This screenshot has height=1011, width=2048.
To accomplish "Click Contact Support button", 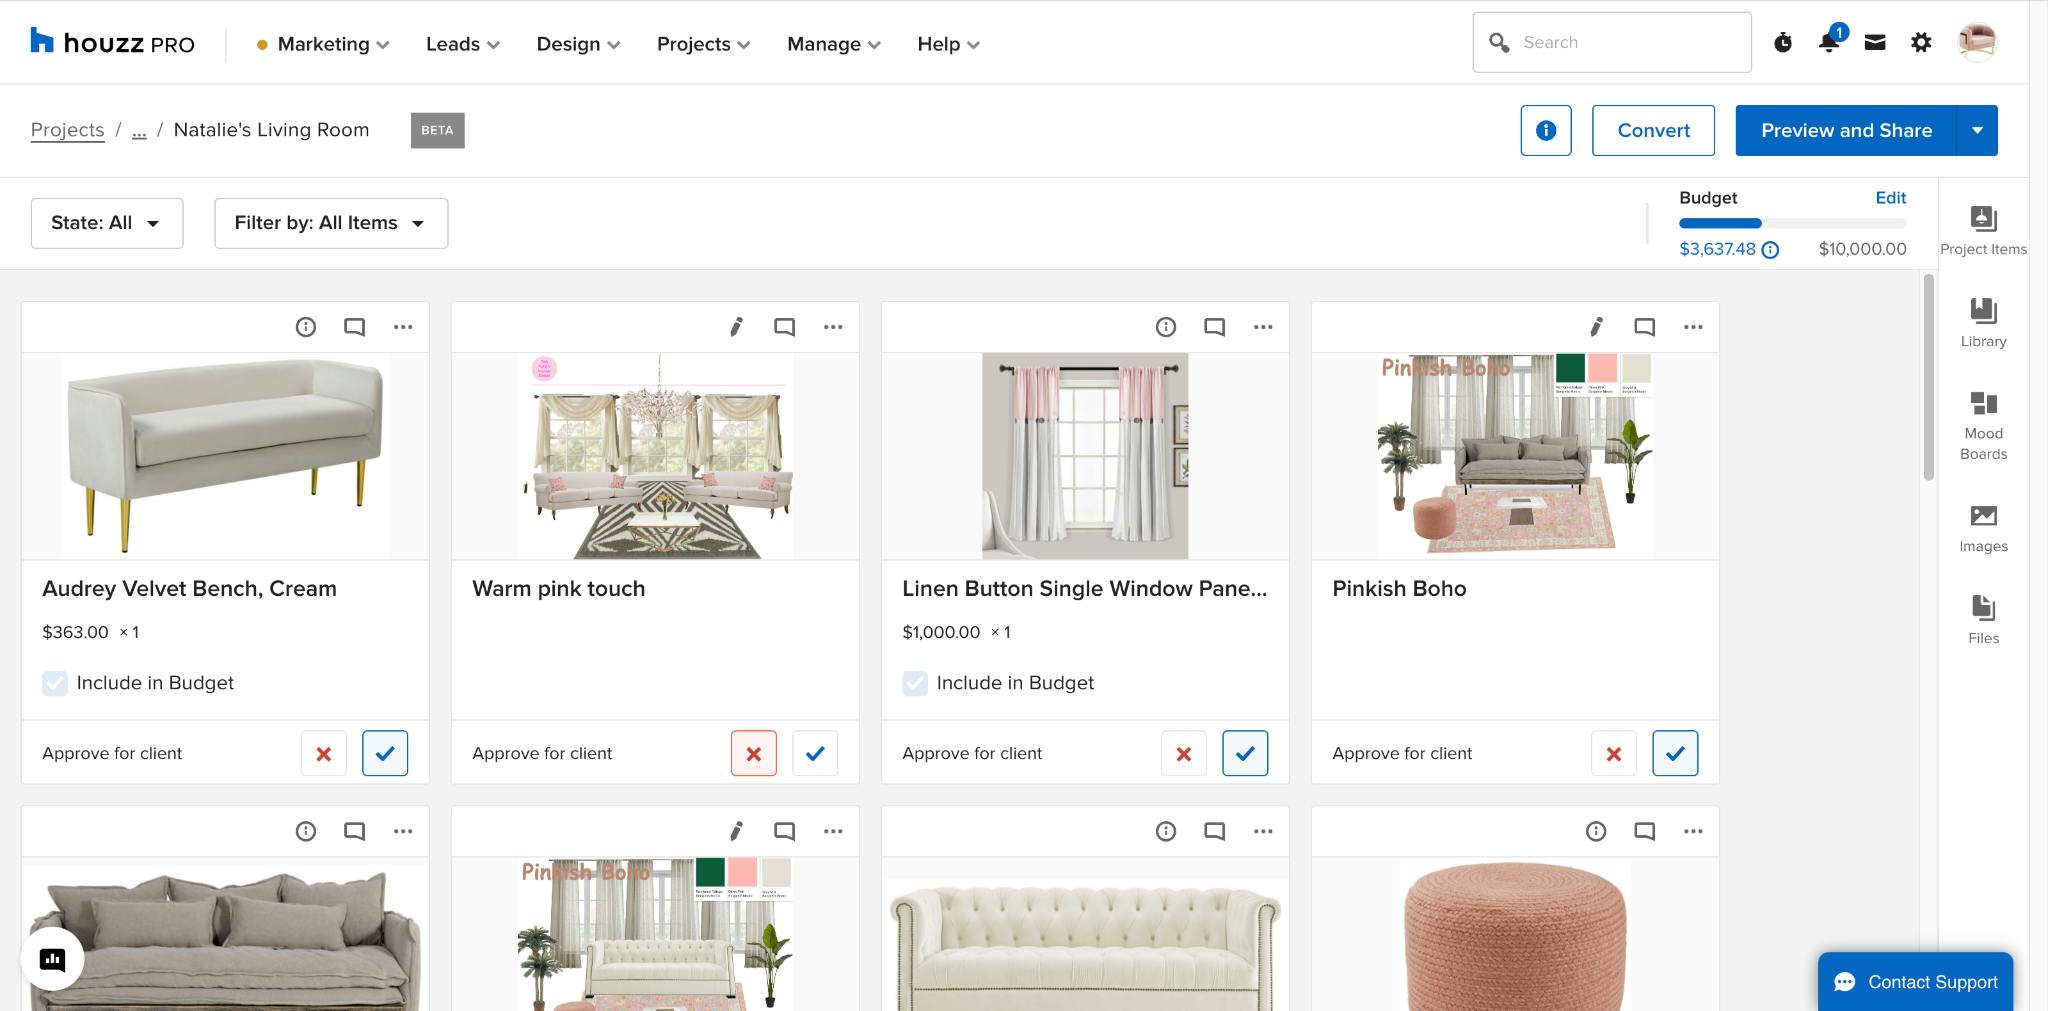I will [1915, 982].
